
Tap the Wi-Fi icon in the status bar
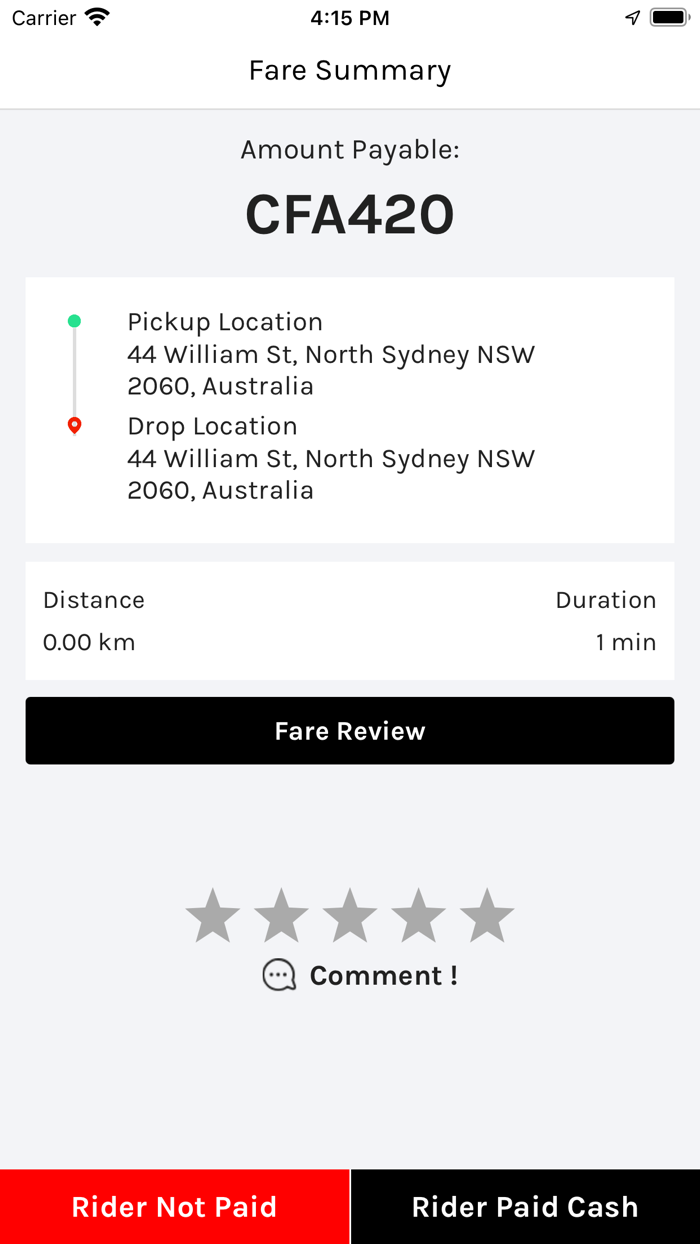95,16
